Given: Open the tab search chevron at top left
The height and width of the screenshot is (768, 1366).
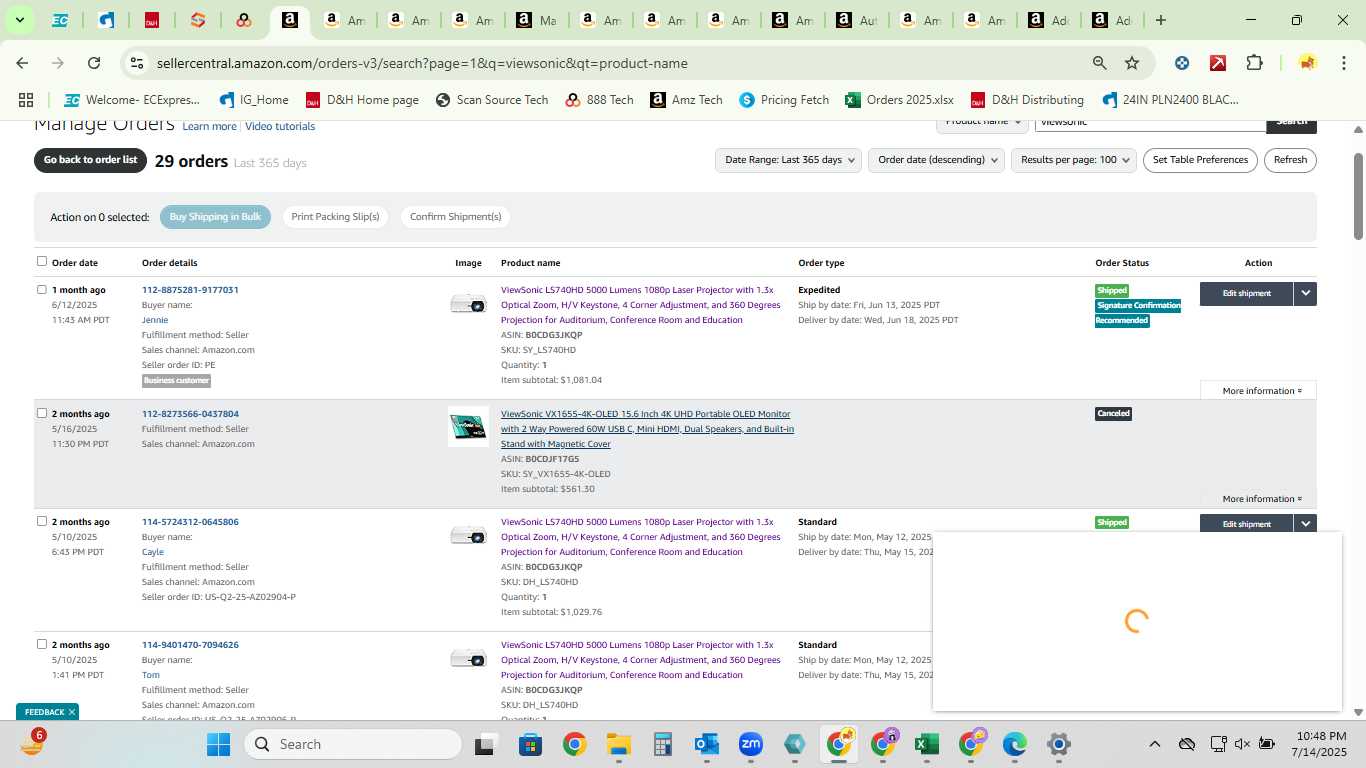Looking at the screenshot, I should 19,20.
